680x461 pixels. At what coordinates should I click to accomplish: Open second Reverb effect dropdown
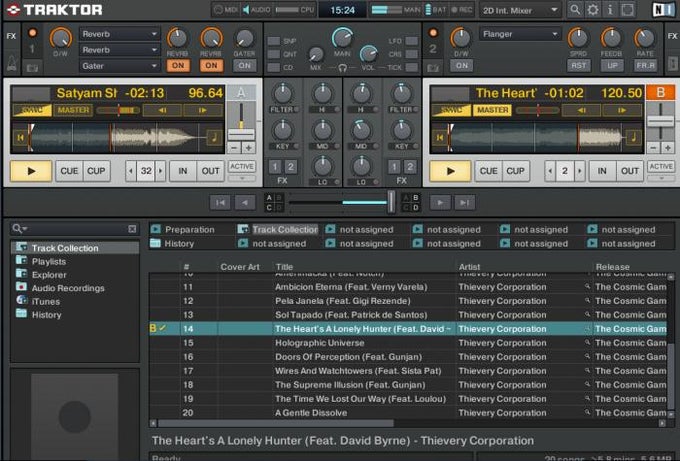tap(119, 50)
